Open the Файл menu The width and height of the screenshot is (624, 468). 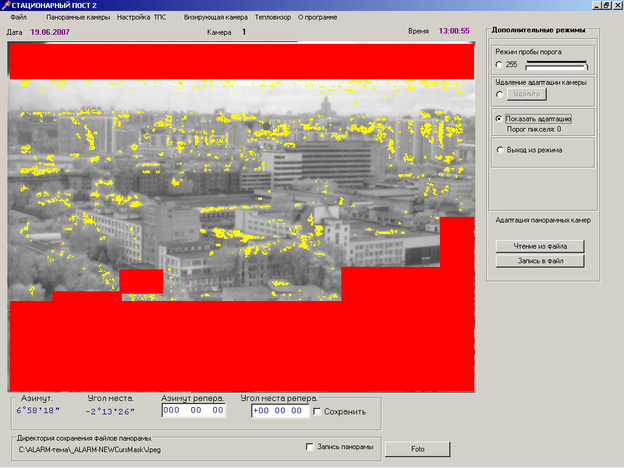[x=18, y=18]
